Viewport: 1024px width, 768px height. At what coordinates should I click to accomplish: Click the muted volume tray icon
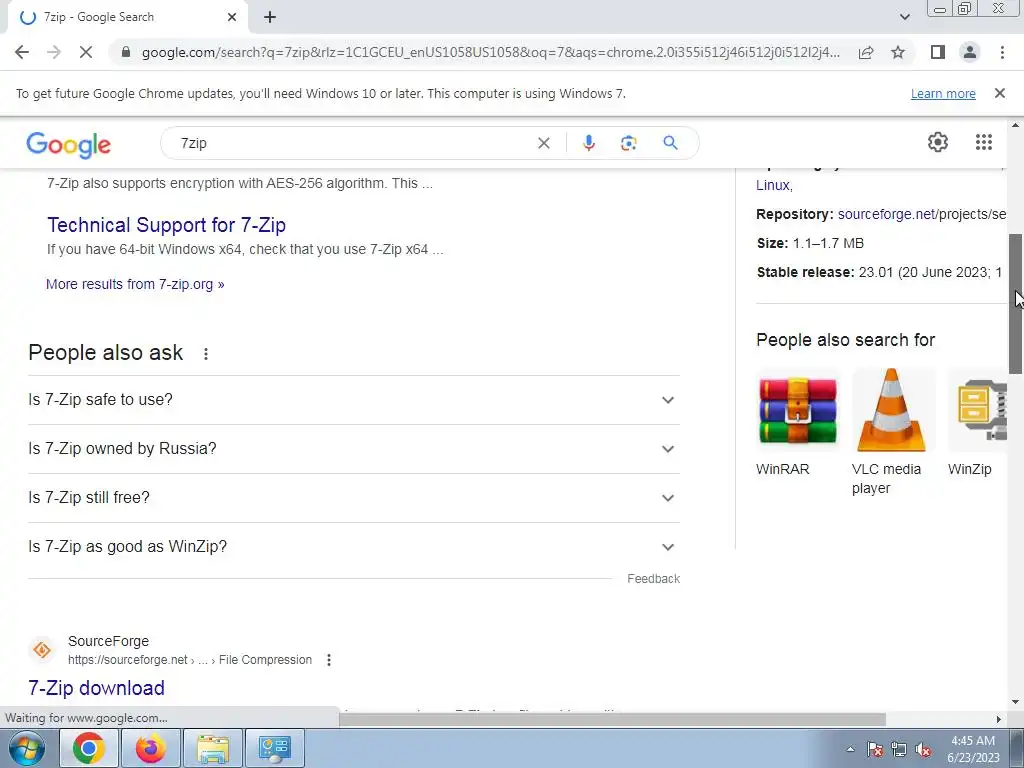(923, 749)
